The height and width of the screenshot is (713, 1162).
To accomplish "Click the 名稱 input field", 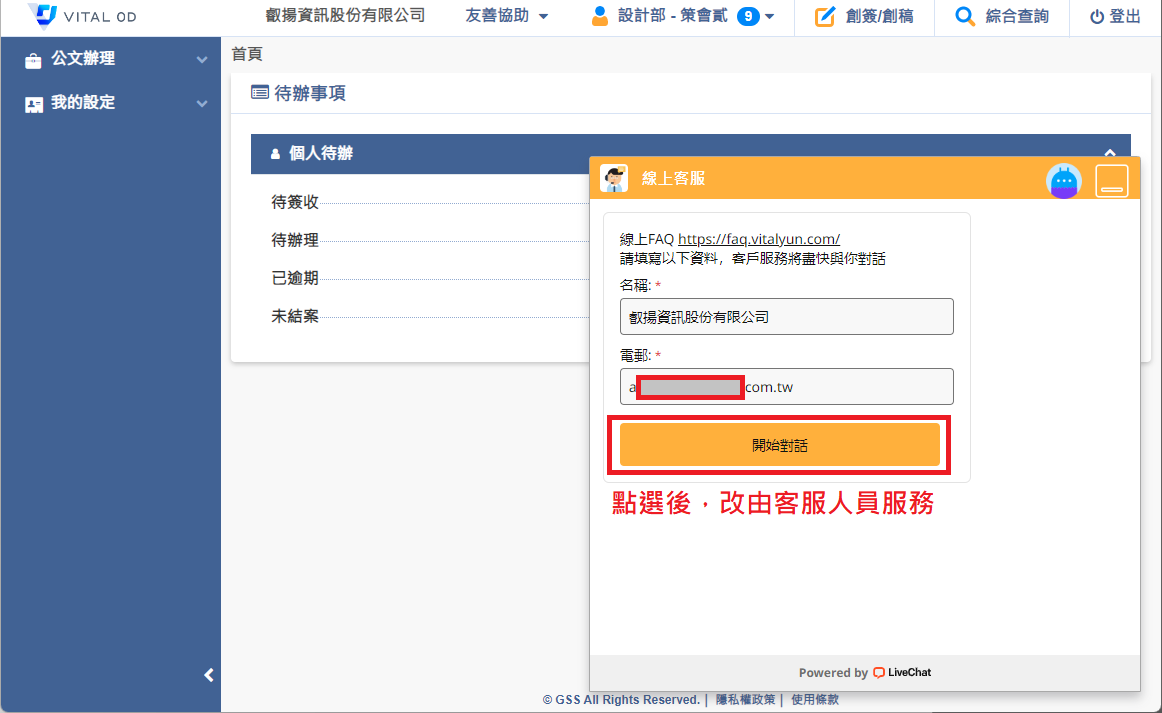I will pyautogui.click(x=786, y=317).
